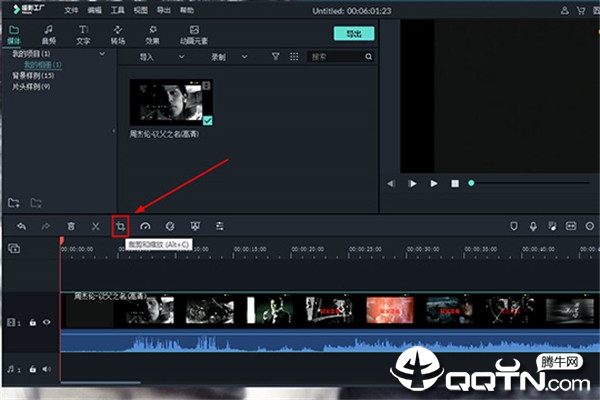Click the timeline zoom circle icon
The width and height of the screenshot is (600, 400).
tap(590, 226)
